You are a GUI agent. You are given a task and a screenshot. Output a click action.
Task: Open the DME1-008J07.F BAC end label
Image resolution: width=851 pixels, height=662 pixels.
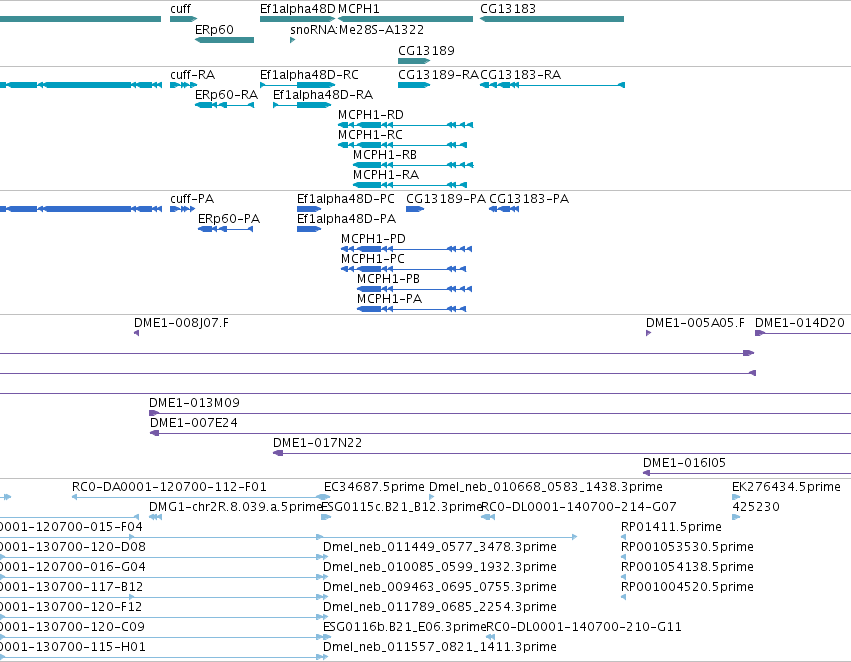pyautogui.click(x=181, y=323)
